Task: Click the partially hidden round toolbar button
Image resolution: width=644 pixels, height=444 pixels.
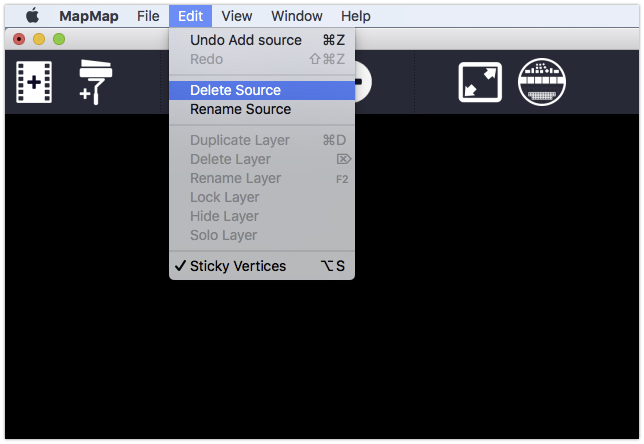Action: pyautogui.click(x=363, y=82)
